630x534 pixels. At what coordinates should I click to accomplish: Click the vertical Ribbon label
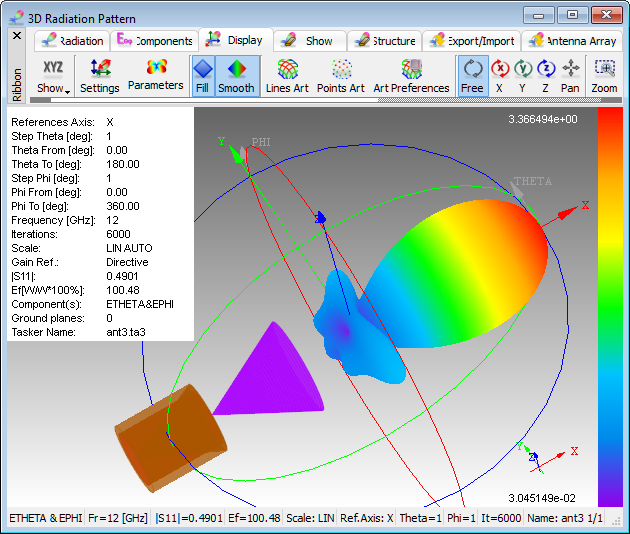[x=17, y=84]
